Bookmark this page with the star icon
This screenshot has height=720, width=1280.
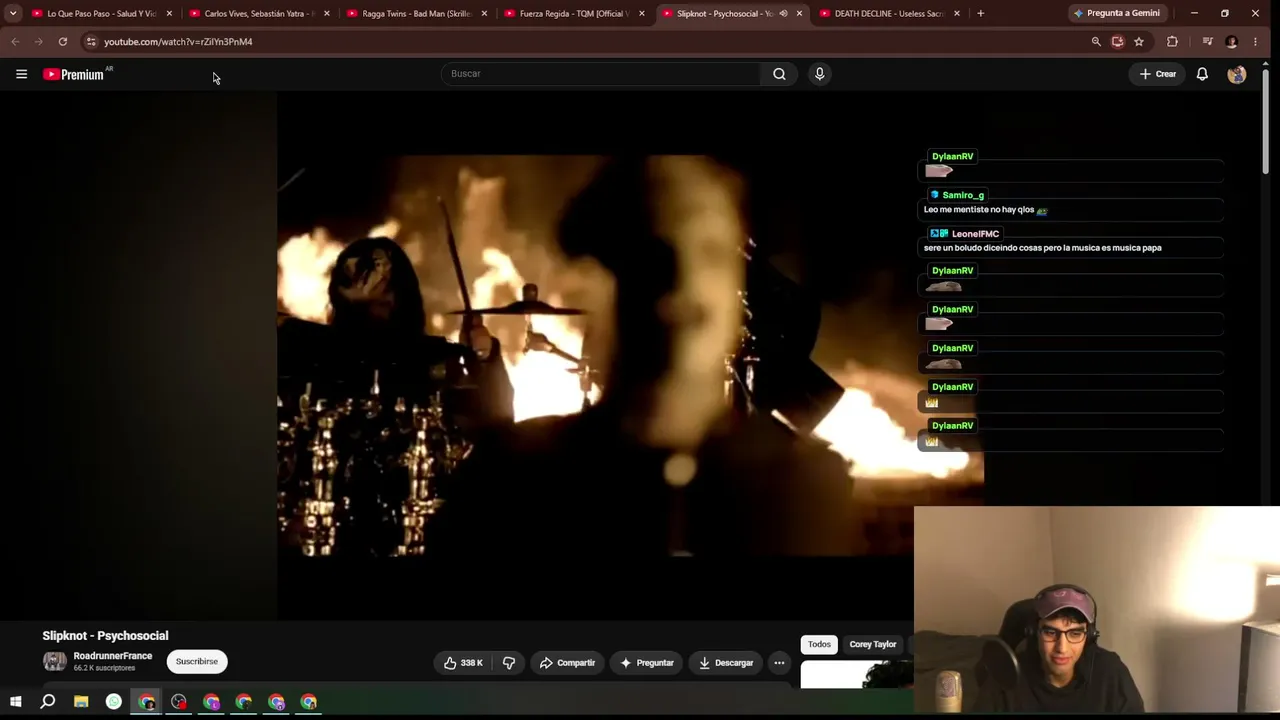tap(1139, 42)
